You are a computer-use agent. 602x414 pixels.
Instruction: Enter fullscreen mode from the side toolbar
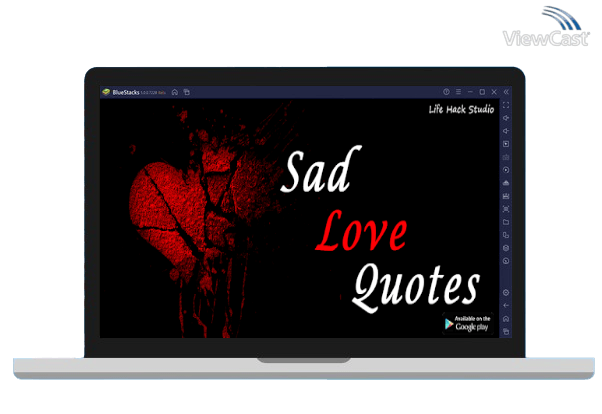click(506, 105)
